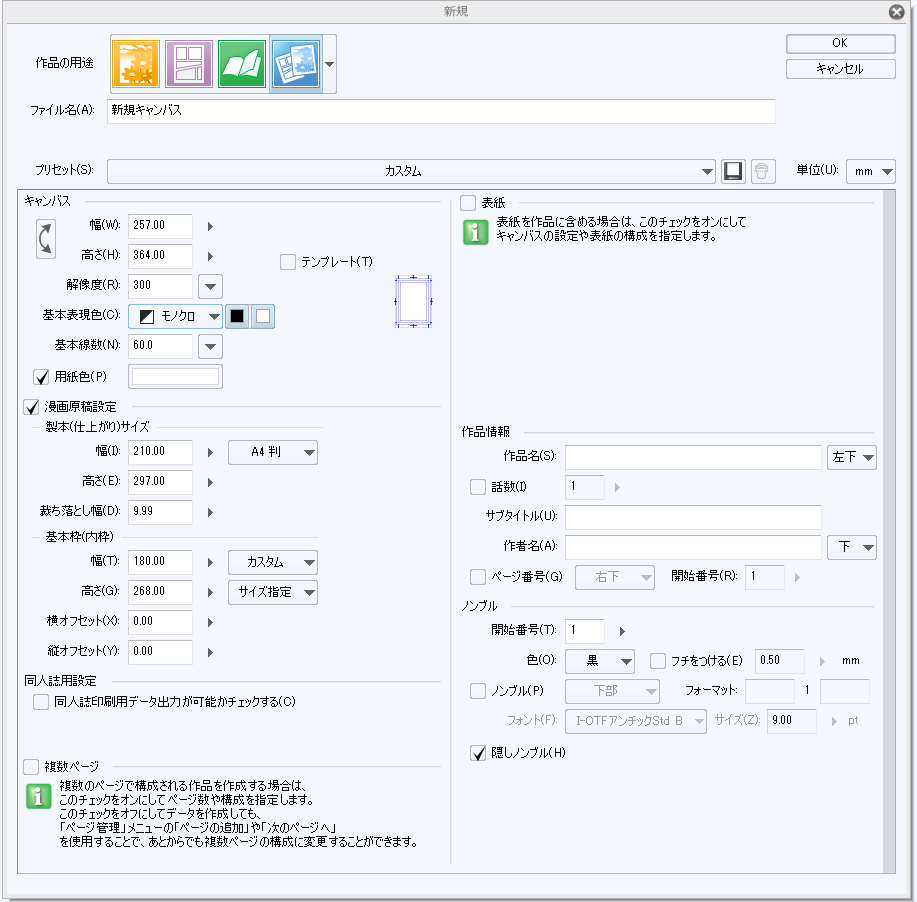Enable the 複数ページ checkbox

point(31,766)
